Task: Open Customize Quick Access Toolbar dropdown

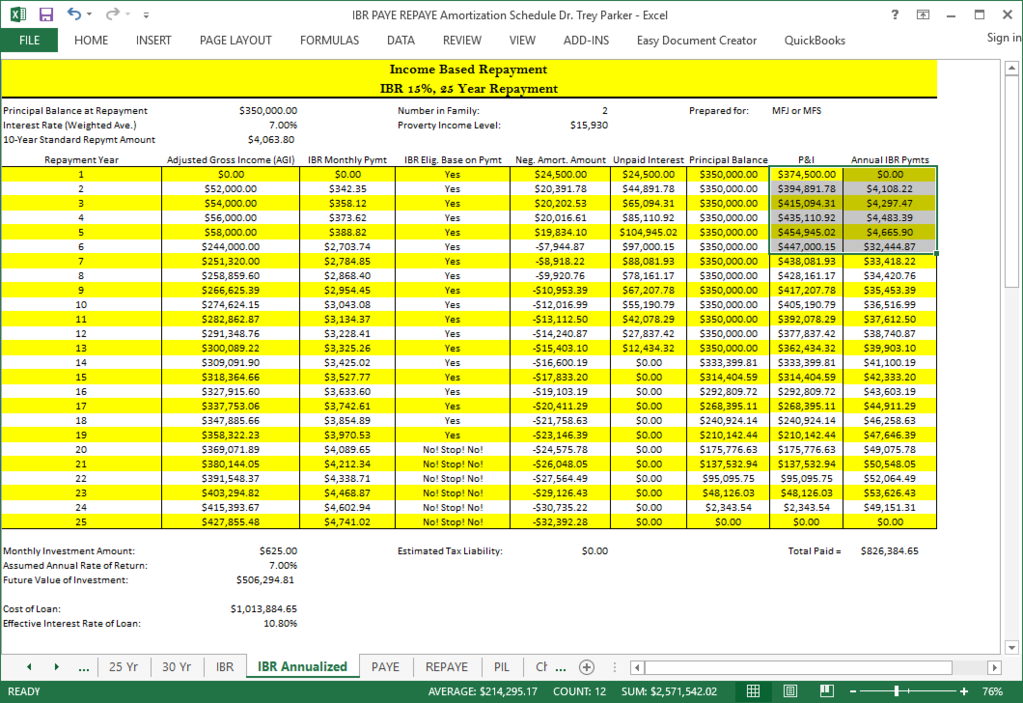Action: point(146,14)
